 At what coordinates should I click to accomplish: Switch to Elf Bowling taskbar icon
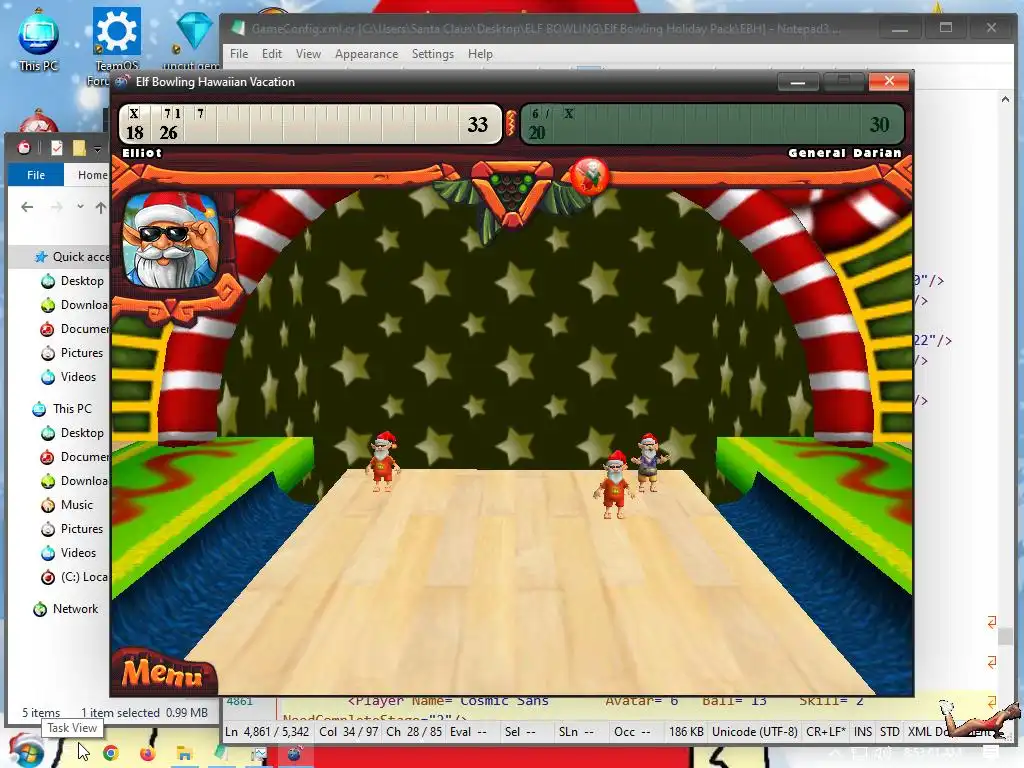point(295,754)
